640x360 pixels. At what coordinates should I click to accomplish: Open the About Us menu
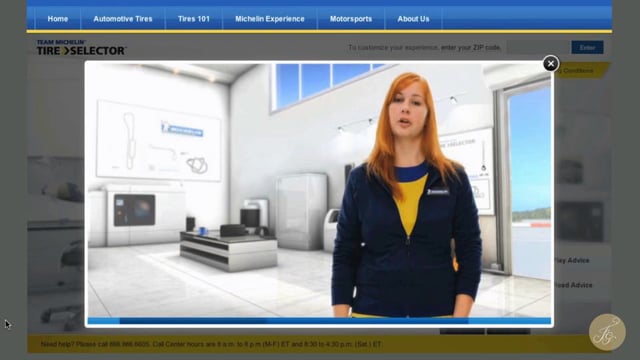click(413, 19)
